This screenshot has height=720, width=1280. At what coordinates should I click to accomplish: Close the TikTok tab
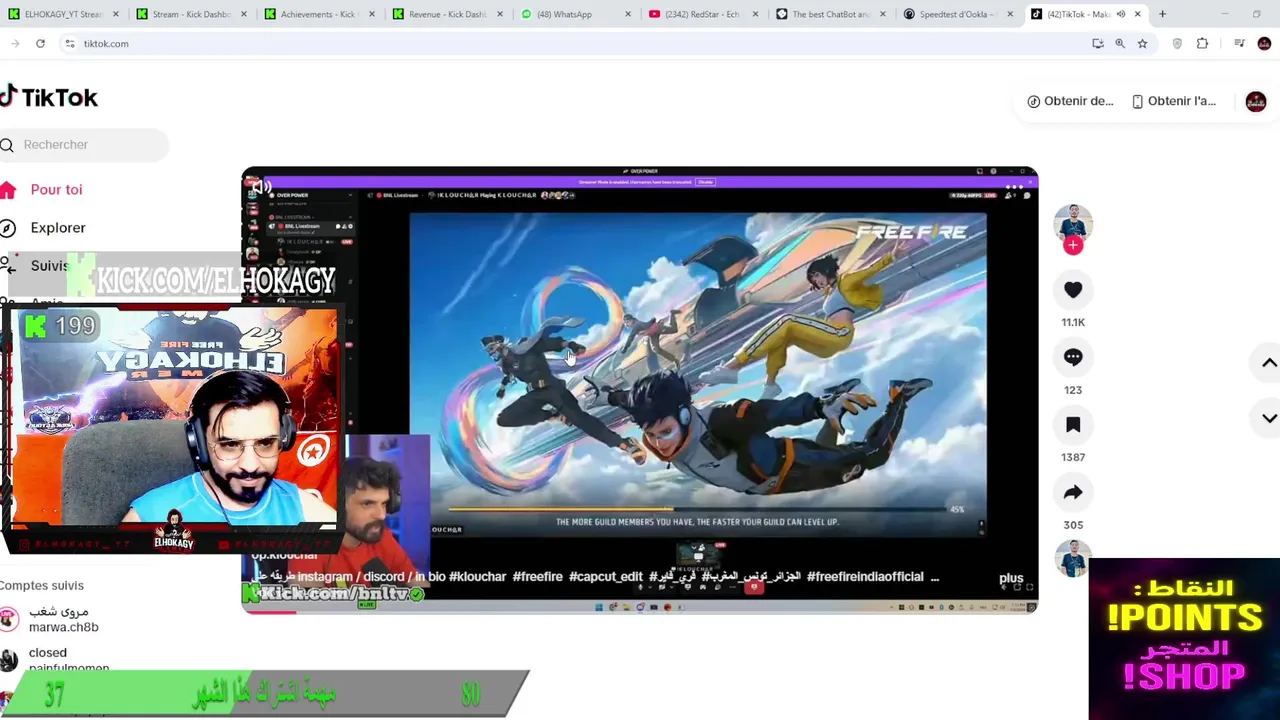coord(1137,14)
